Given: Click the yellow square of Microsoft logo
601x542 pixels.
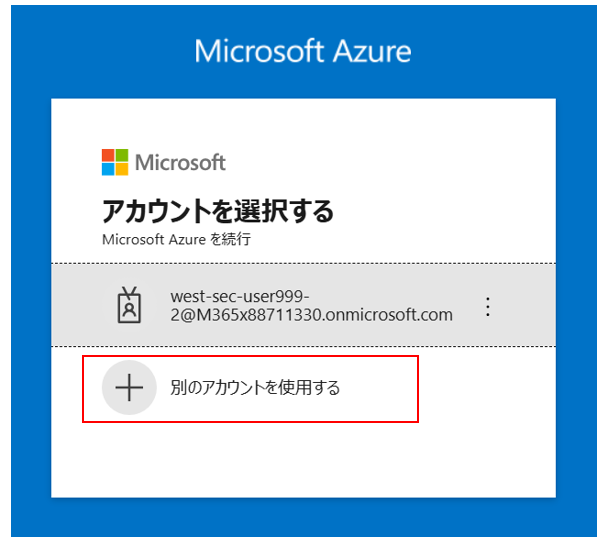Looking at the screenshot, I should 122,169.
